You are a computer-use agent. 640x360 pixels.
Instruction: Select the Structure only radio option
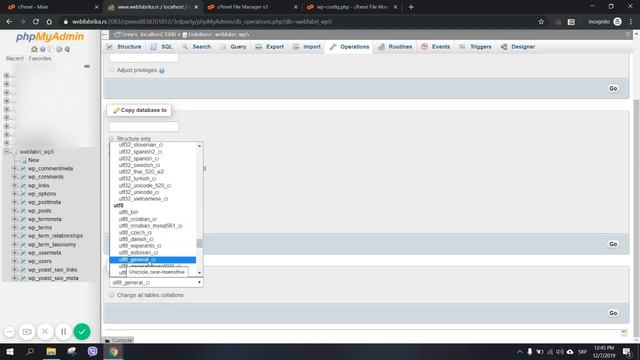112,139
